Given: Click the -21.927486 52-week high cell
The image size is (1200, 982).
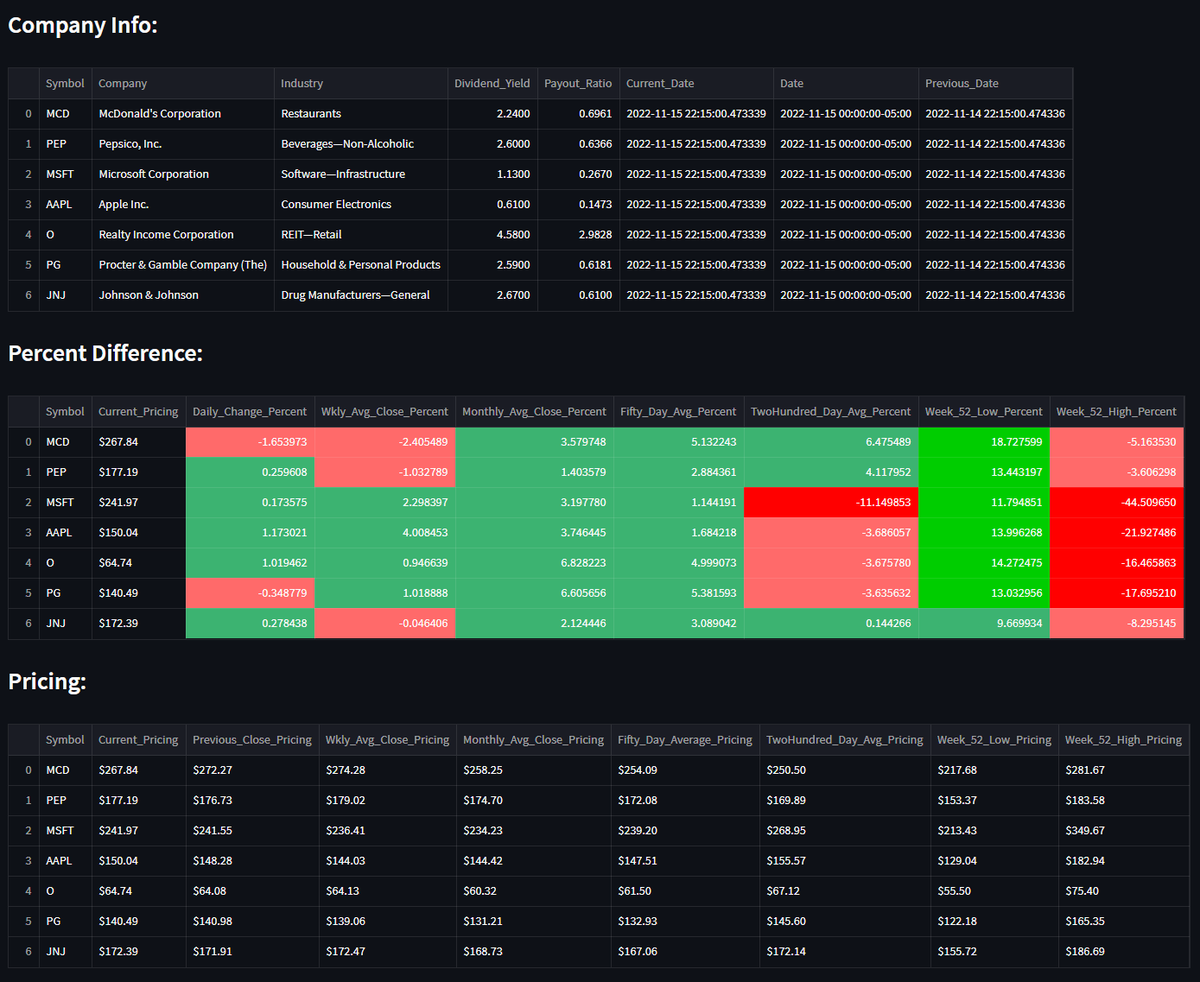Looking at the screenshot, I should [1116, 532].
